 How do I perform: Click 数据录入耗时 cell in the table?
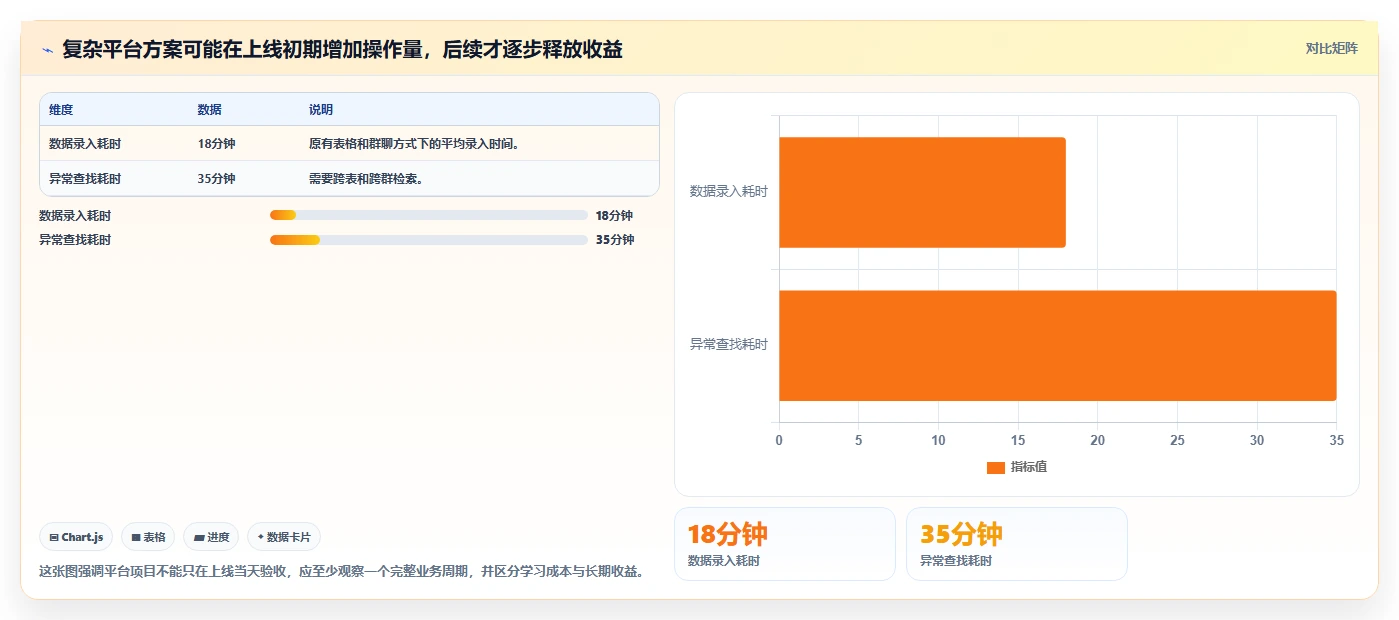click(x=85, y=144)
